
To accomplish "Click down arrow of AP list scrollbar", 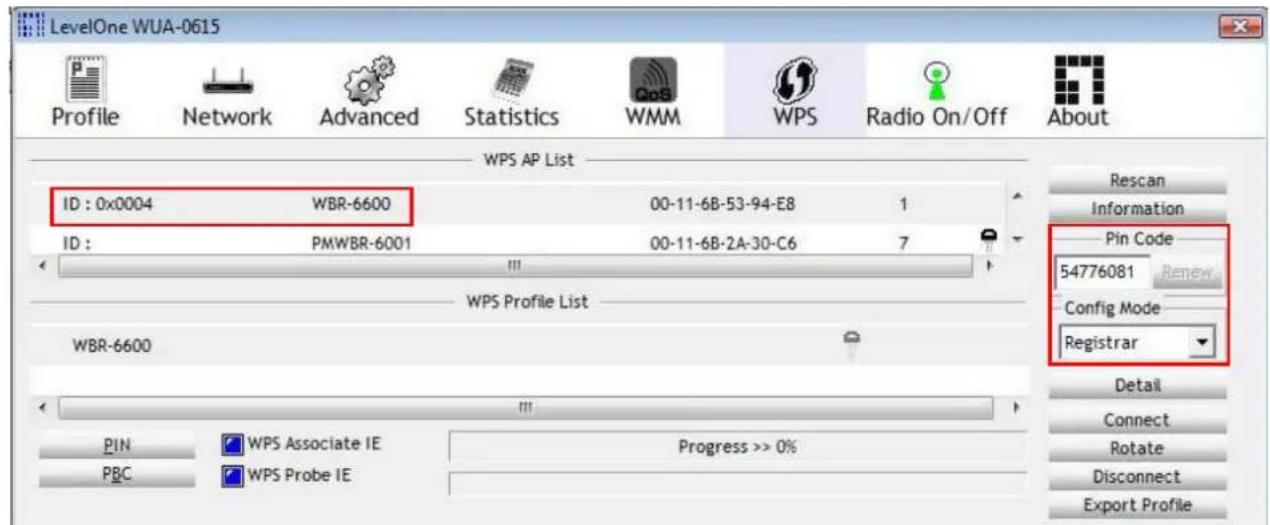I will 1018,240.
